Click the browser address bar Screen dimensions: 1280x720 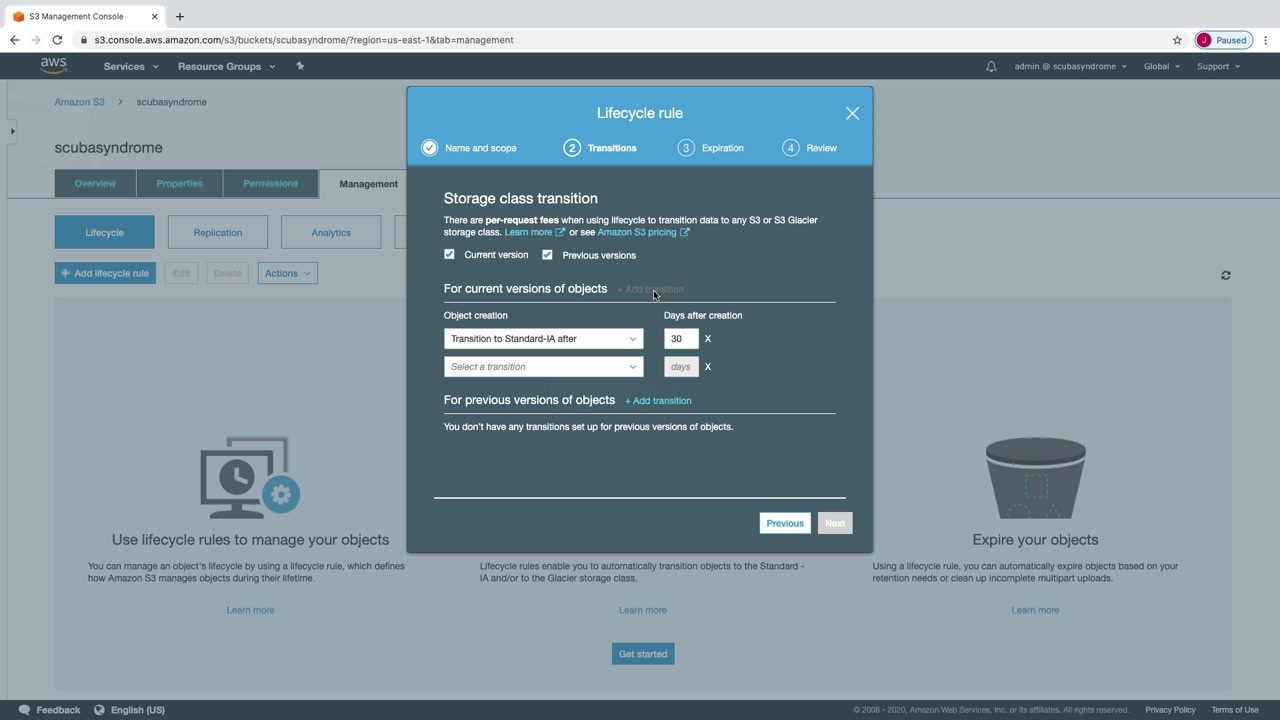coord(620,40)
